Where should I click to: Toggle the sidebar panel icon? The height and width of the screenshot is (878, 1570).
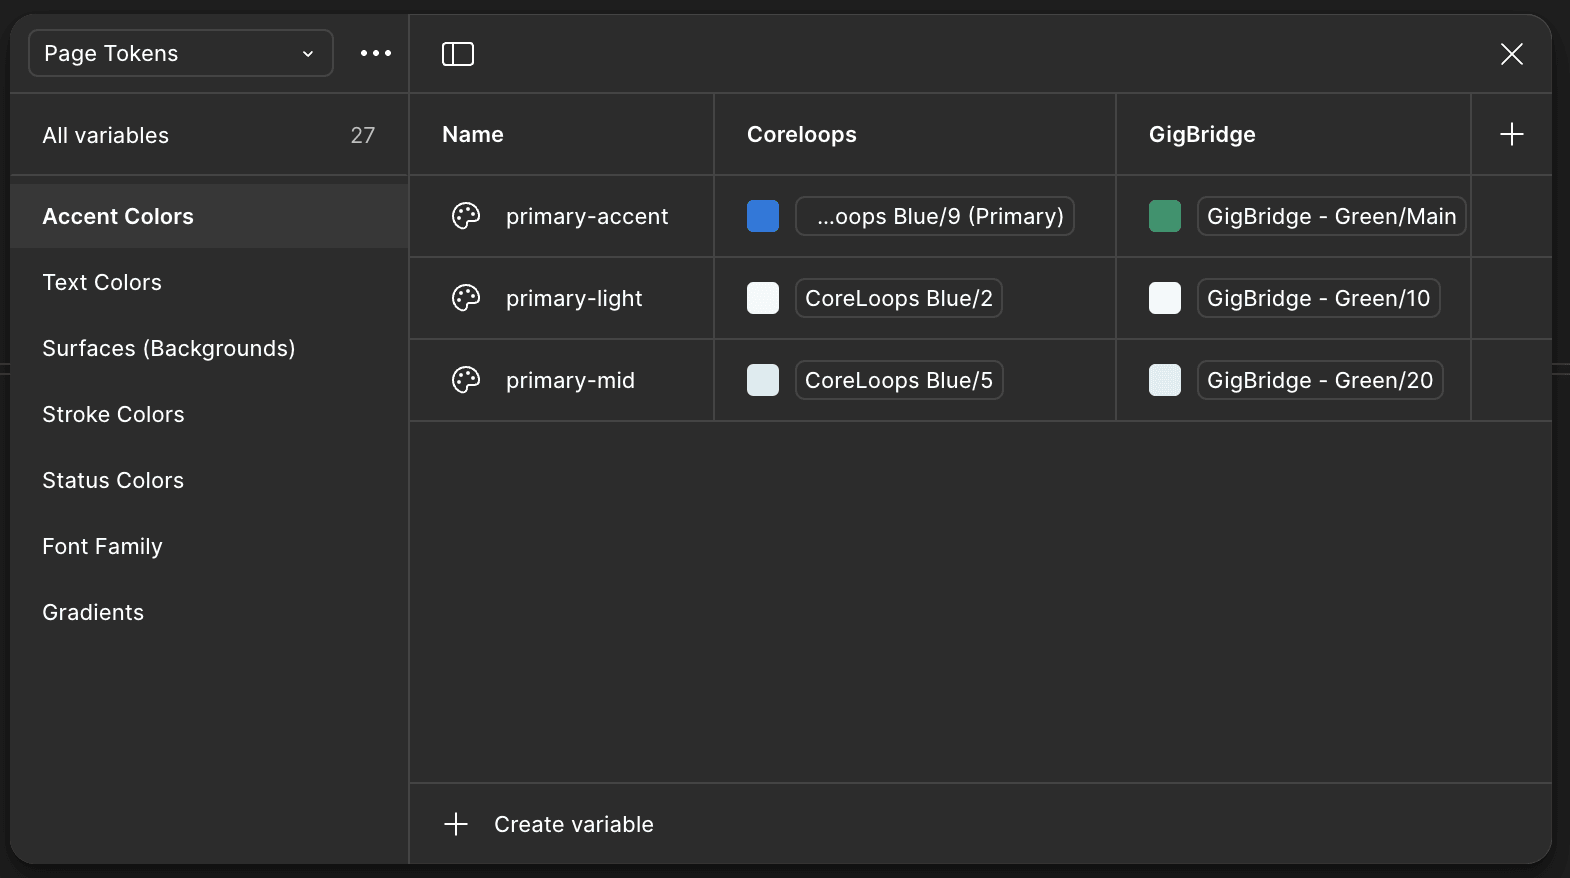[458, 54]
